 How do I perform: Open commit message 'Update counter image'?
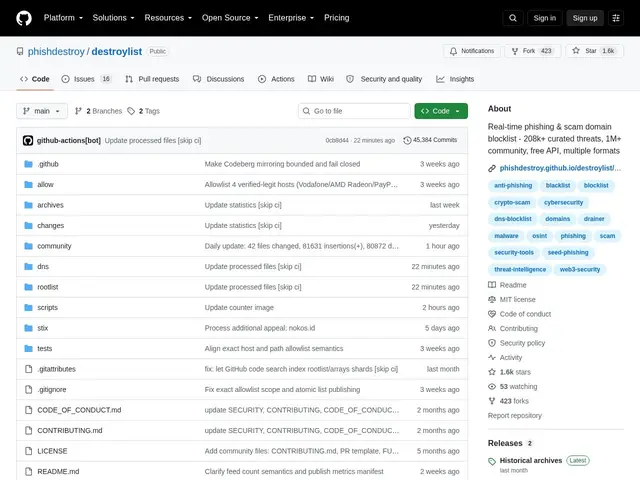point(239,307)
